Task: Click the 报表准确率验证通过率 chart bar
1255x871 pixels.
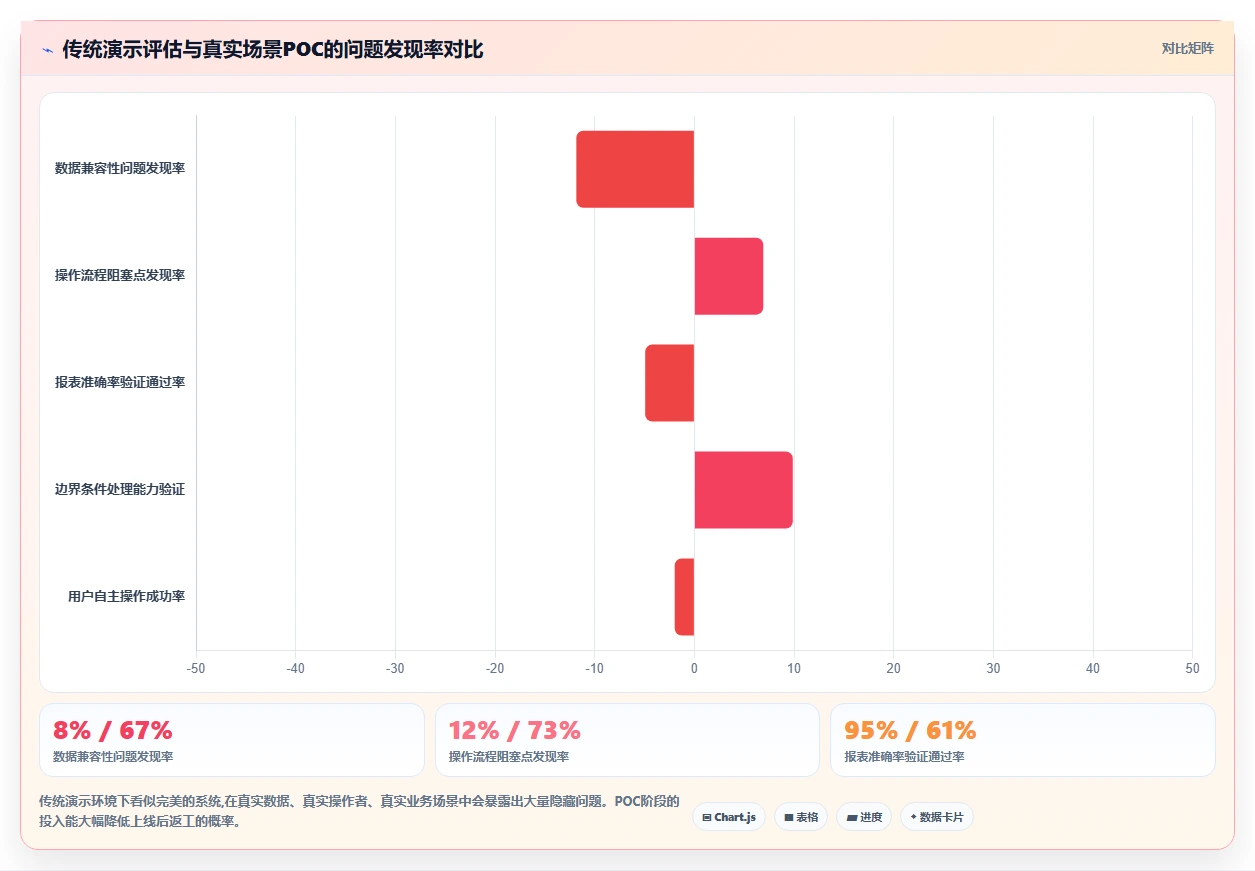Action: pyautogui.click(x=670, y=383)
